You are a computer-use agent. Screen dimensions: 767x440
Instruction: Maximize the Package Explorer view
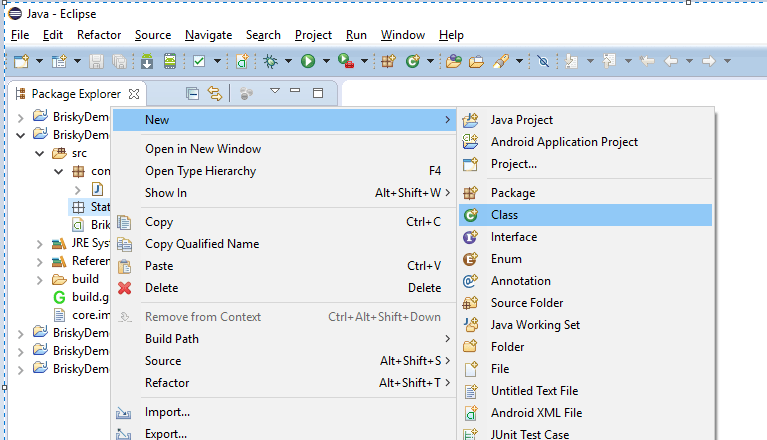coord(318,93)
